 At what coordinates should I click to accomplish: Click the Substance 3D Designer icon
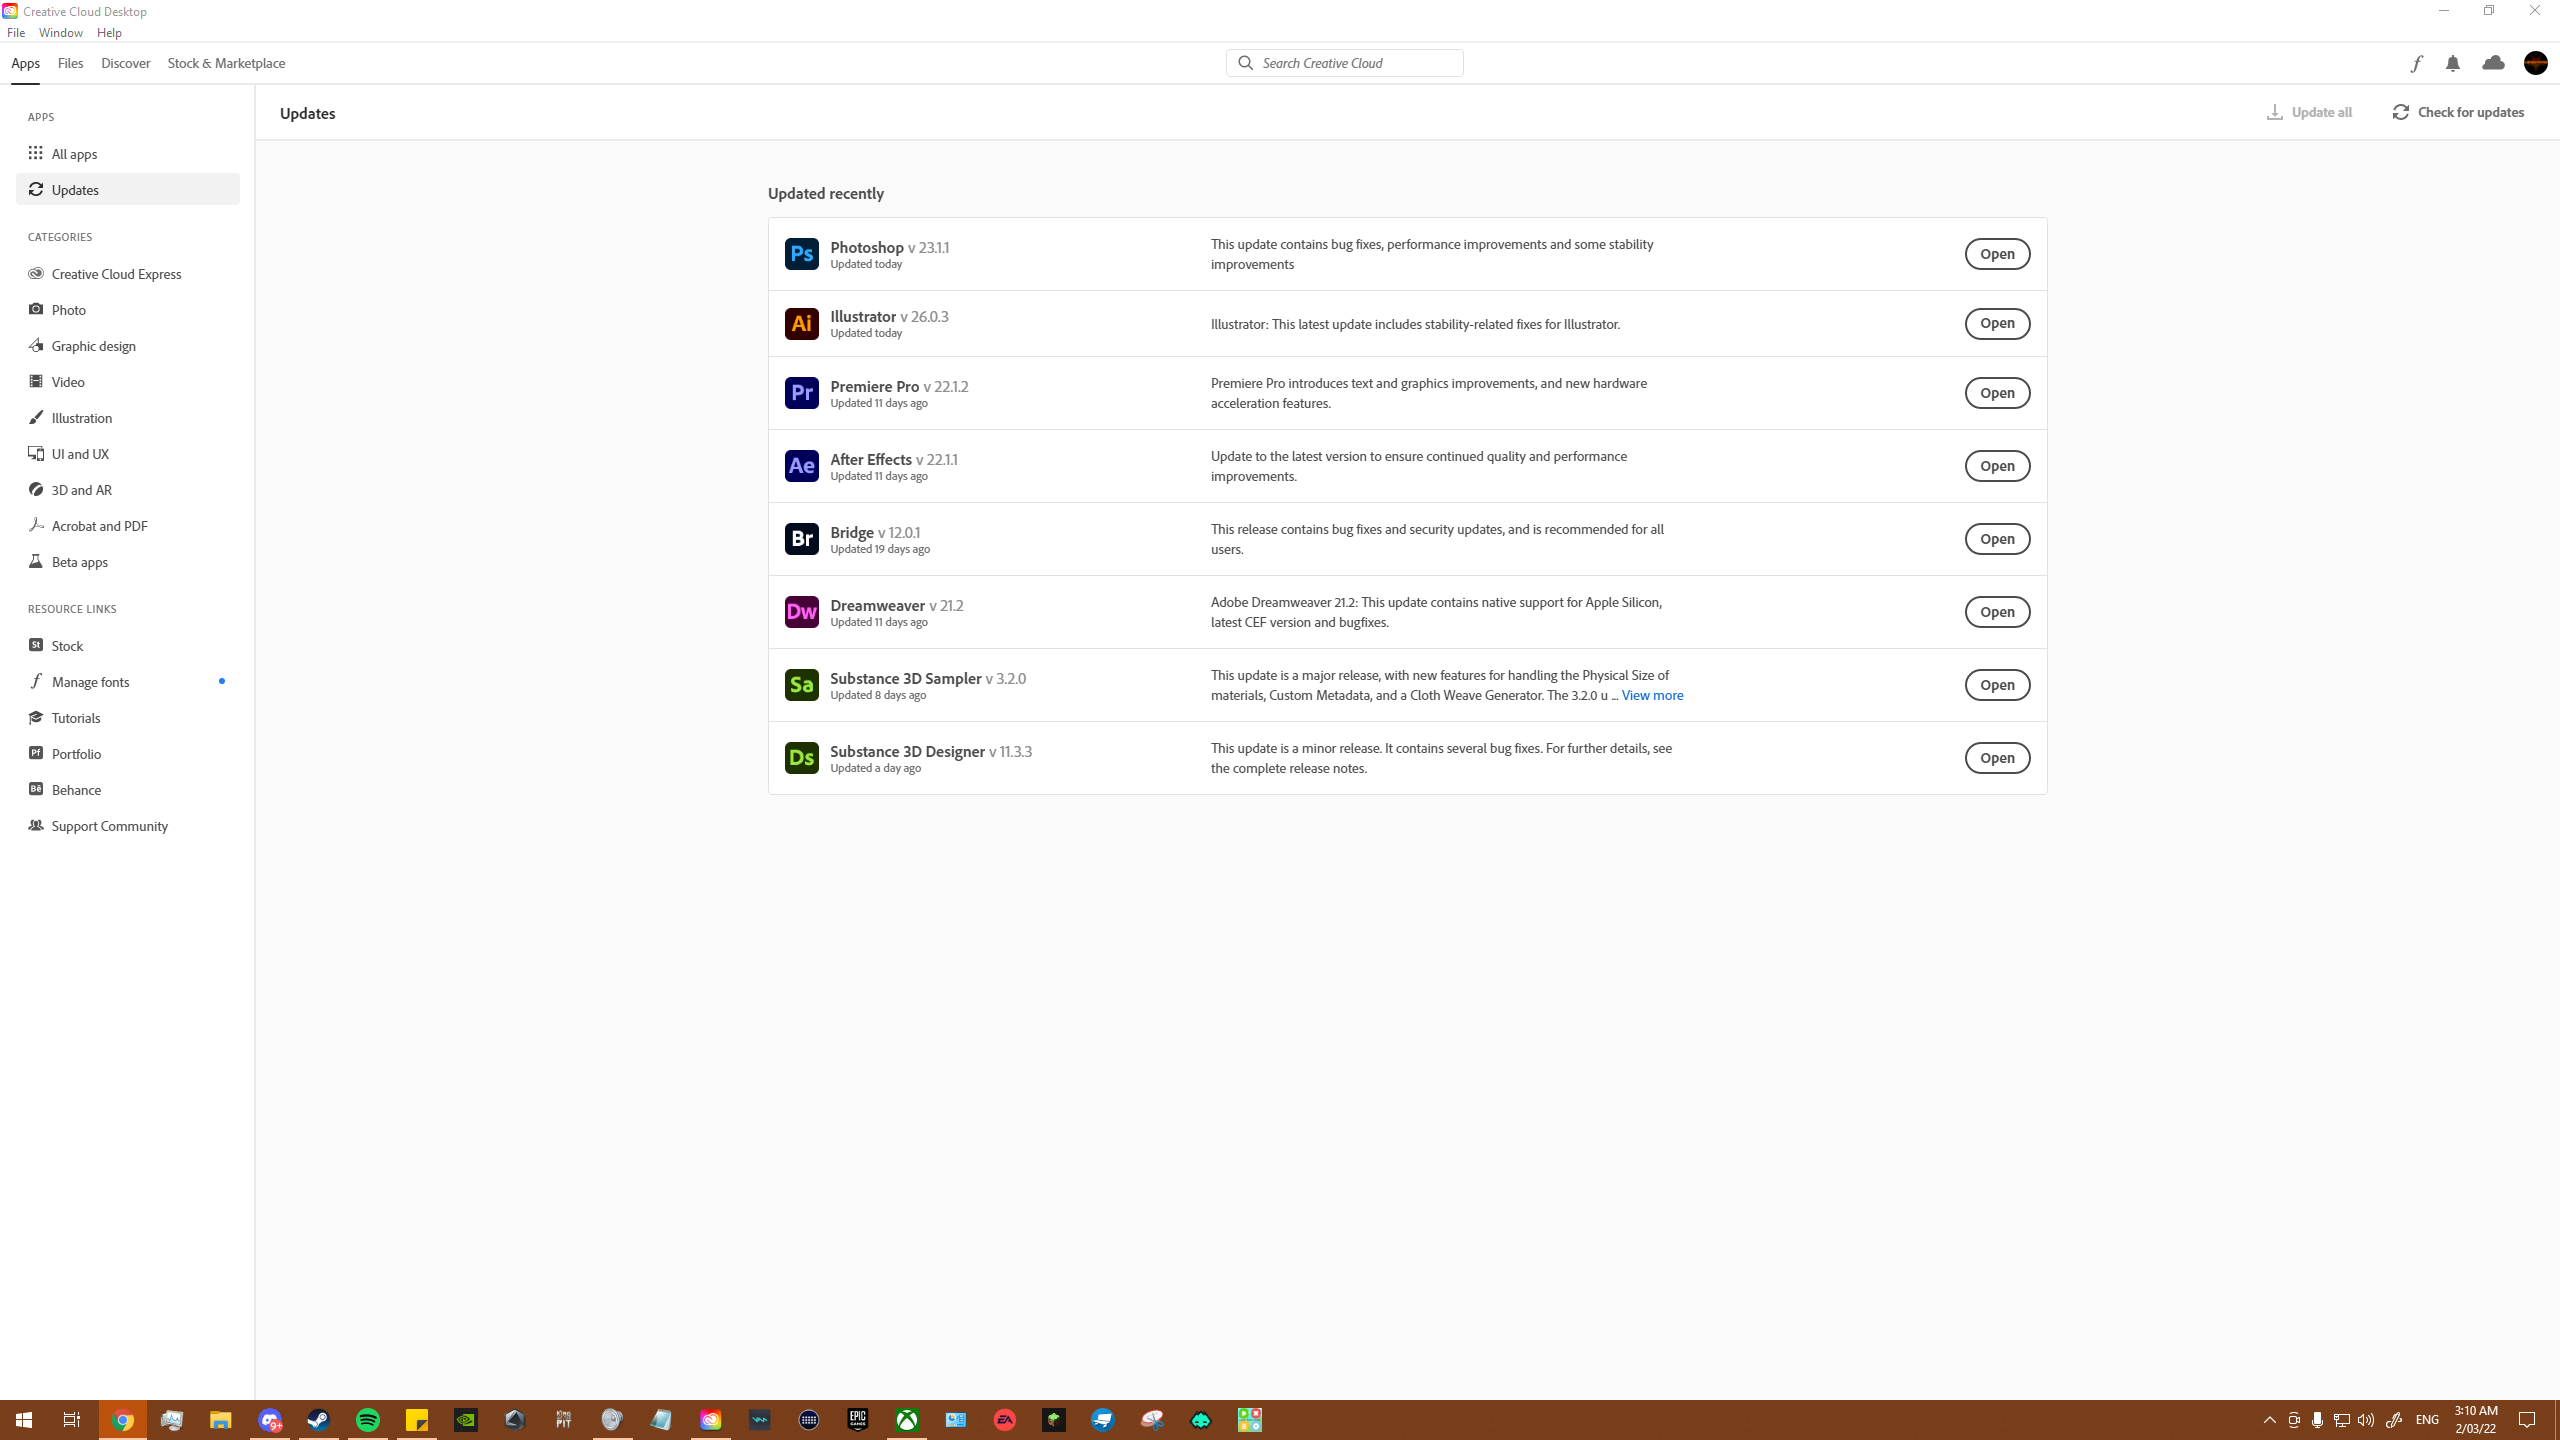pos(801,758)
